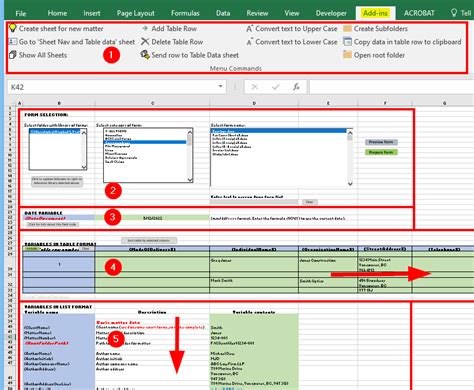
Task: Click the Smith Optics organization cell
Action: (x=328, y=283)
